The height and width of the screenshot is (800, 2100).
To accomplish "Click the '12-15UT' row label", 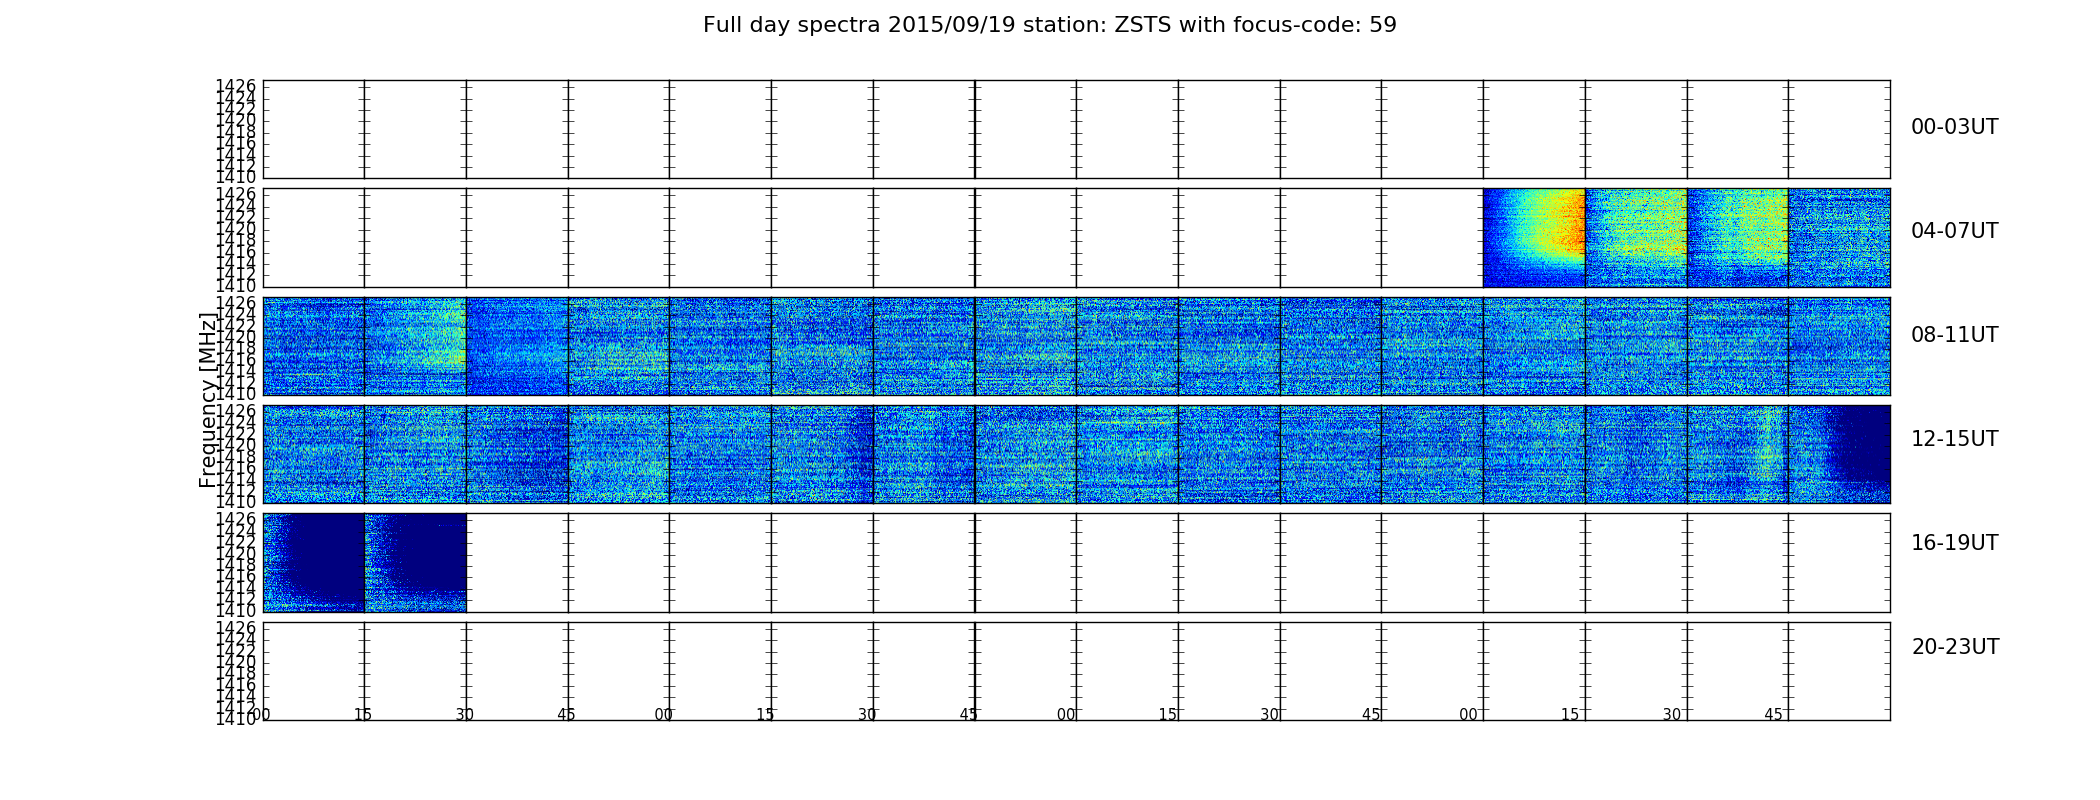I will click(1954, 439).
